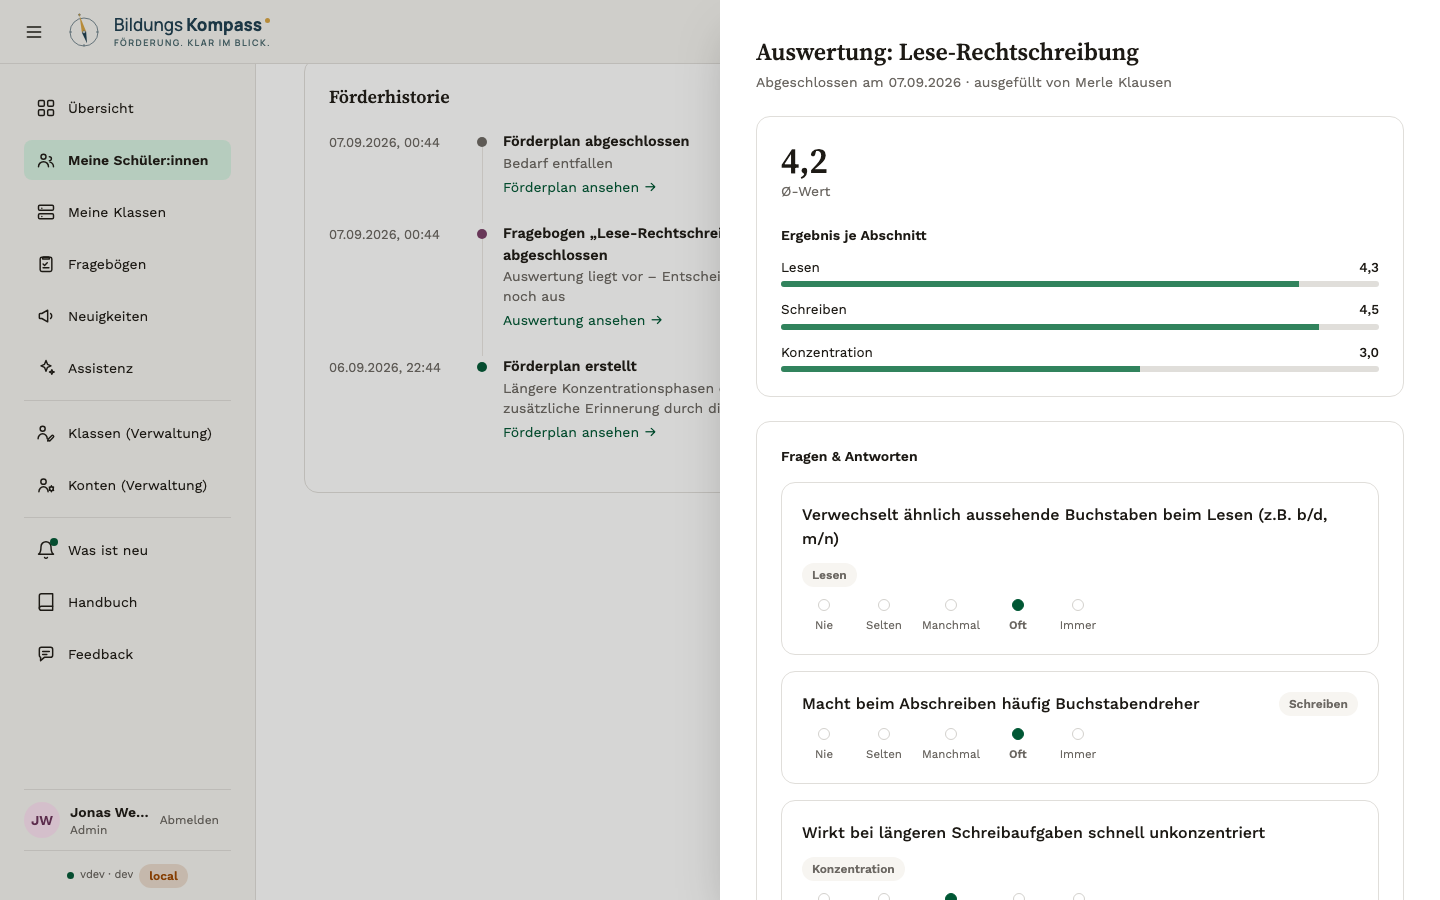1440x900 pixels.
Task: Click the Fragebögen clipboard icon
Action: [x=46, y=264]
